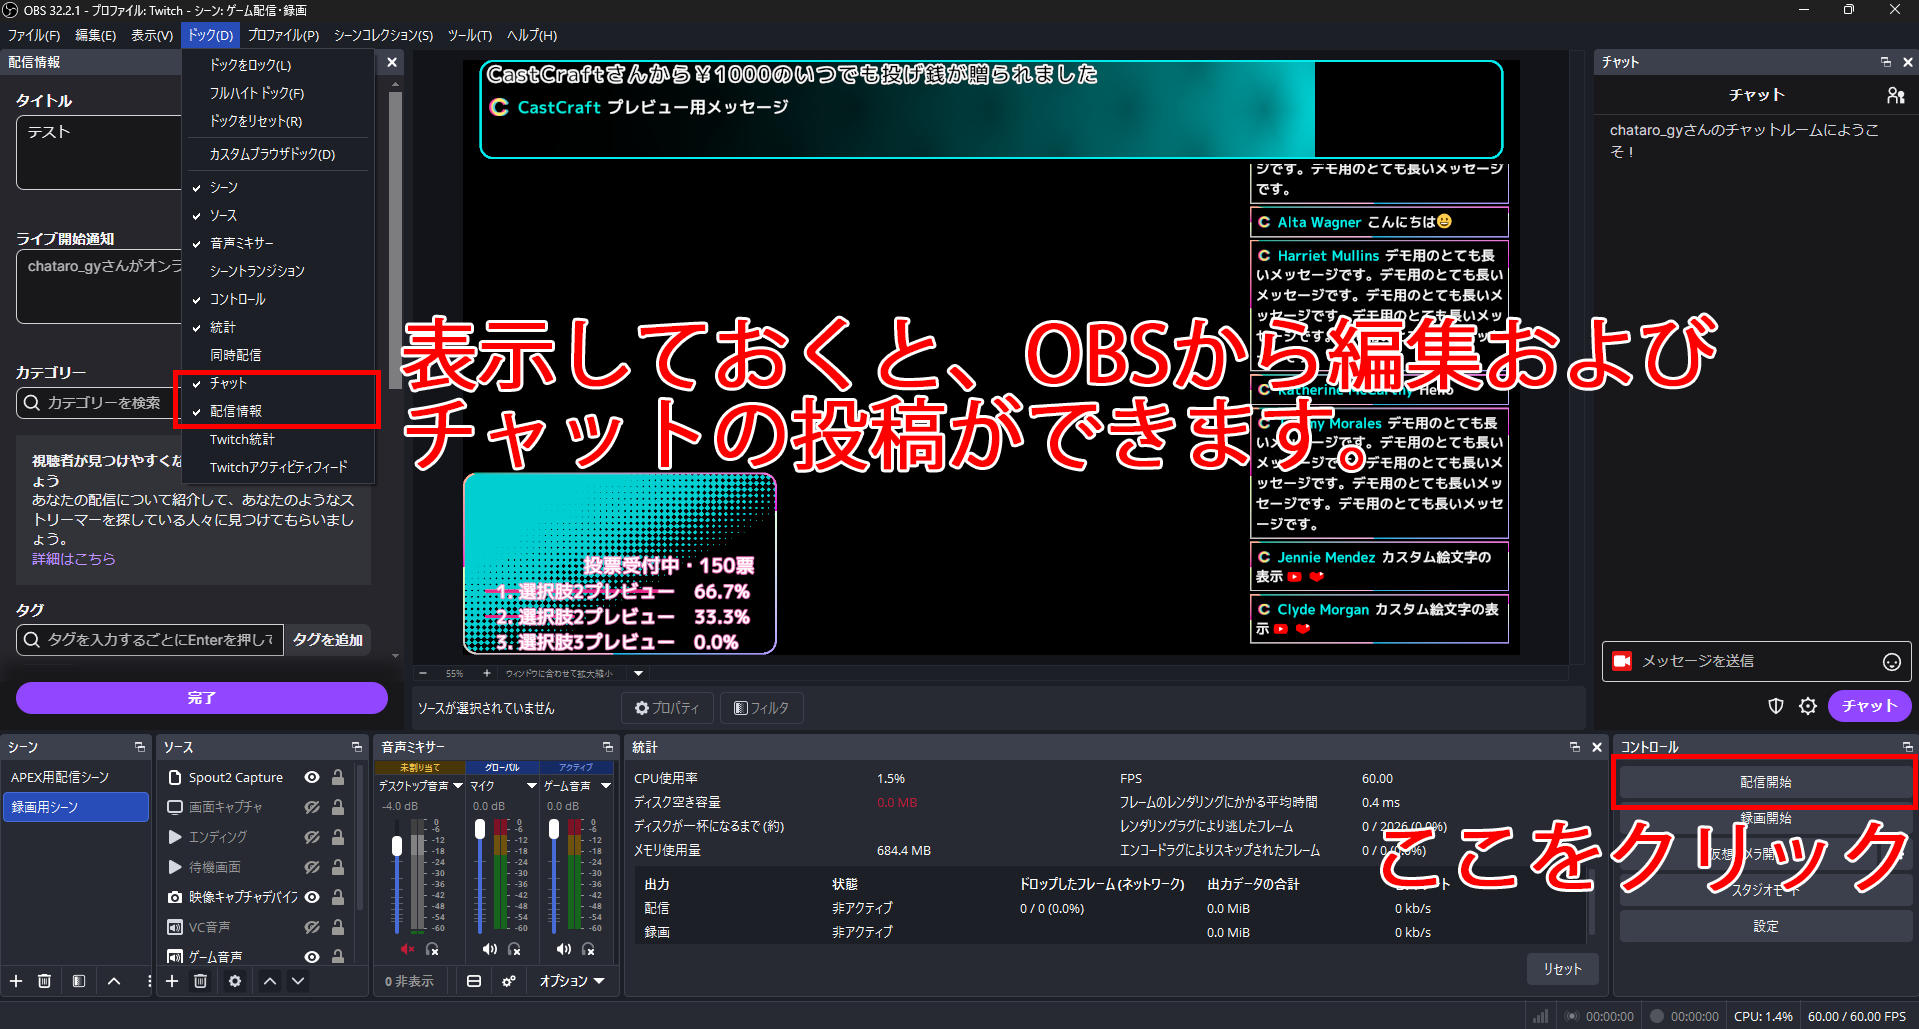Viewport: 1919px width, 1029px height.
Task: Add a new scene with plus icon
Action: coord(16,981)
